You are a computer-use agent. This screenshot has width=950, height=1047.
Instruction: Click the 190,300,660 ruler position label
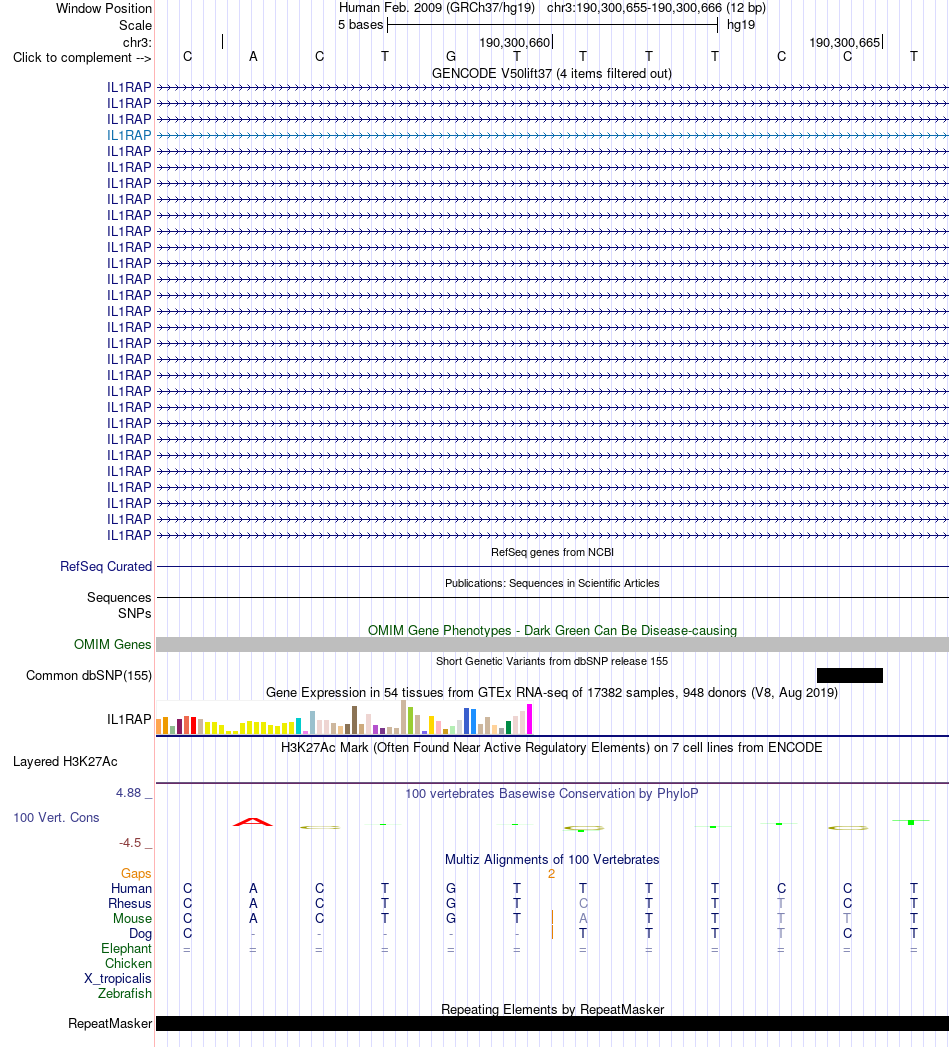(514, 43)
